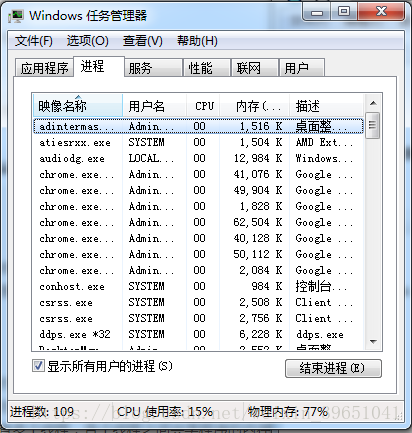This screenshot has height=433, width=412.
Task: Click the CPU 使用率: 15% status
Action: tap(165, 412)
